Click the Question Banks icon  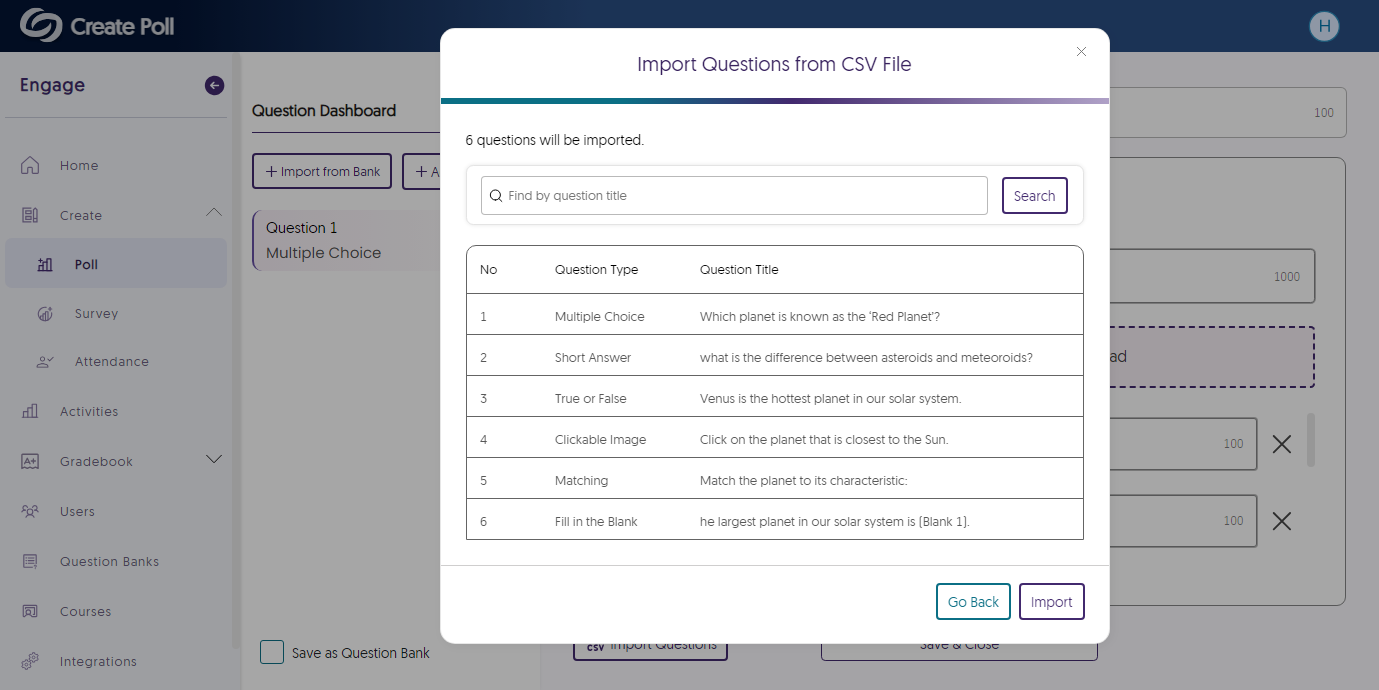coord(30,561)
